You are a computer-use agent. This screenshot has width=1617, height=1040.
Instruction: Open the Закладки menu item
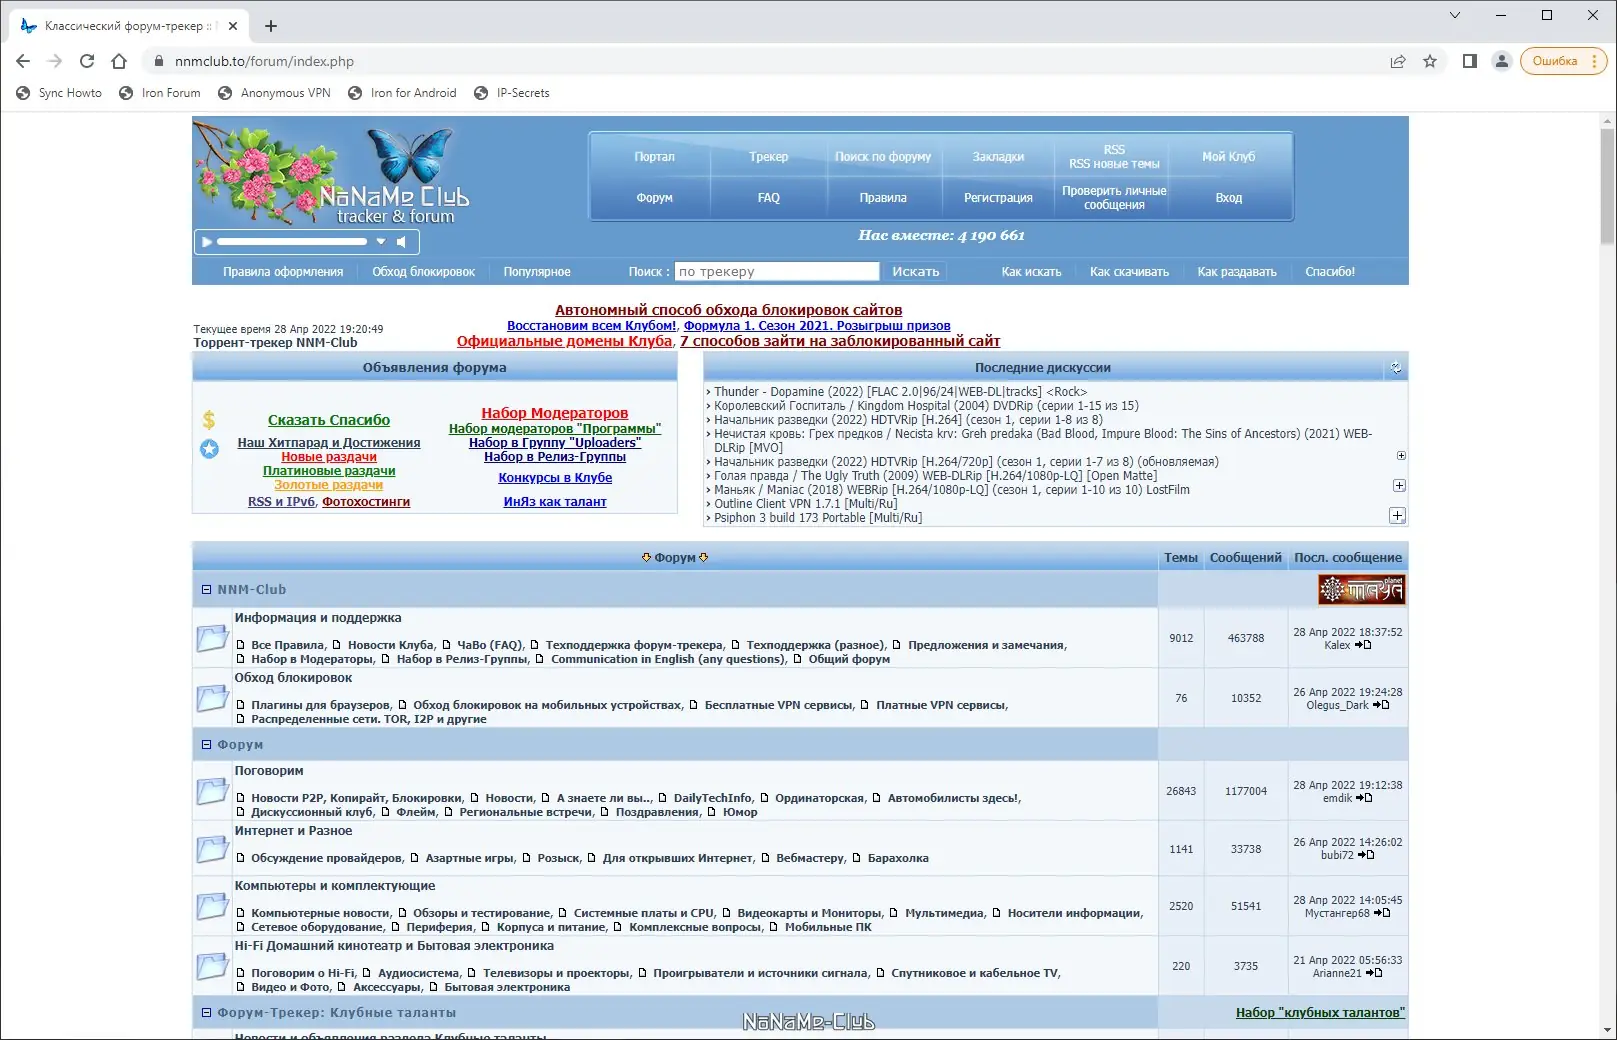tap(998, 157)
